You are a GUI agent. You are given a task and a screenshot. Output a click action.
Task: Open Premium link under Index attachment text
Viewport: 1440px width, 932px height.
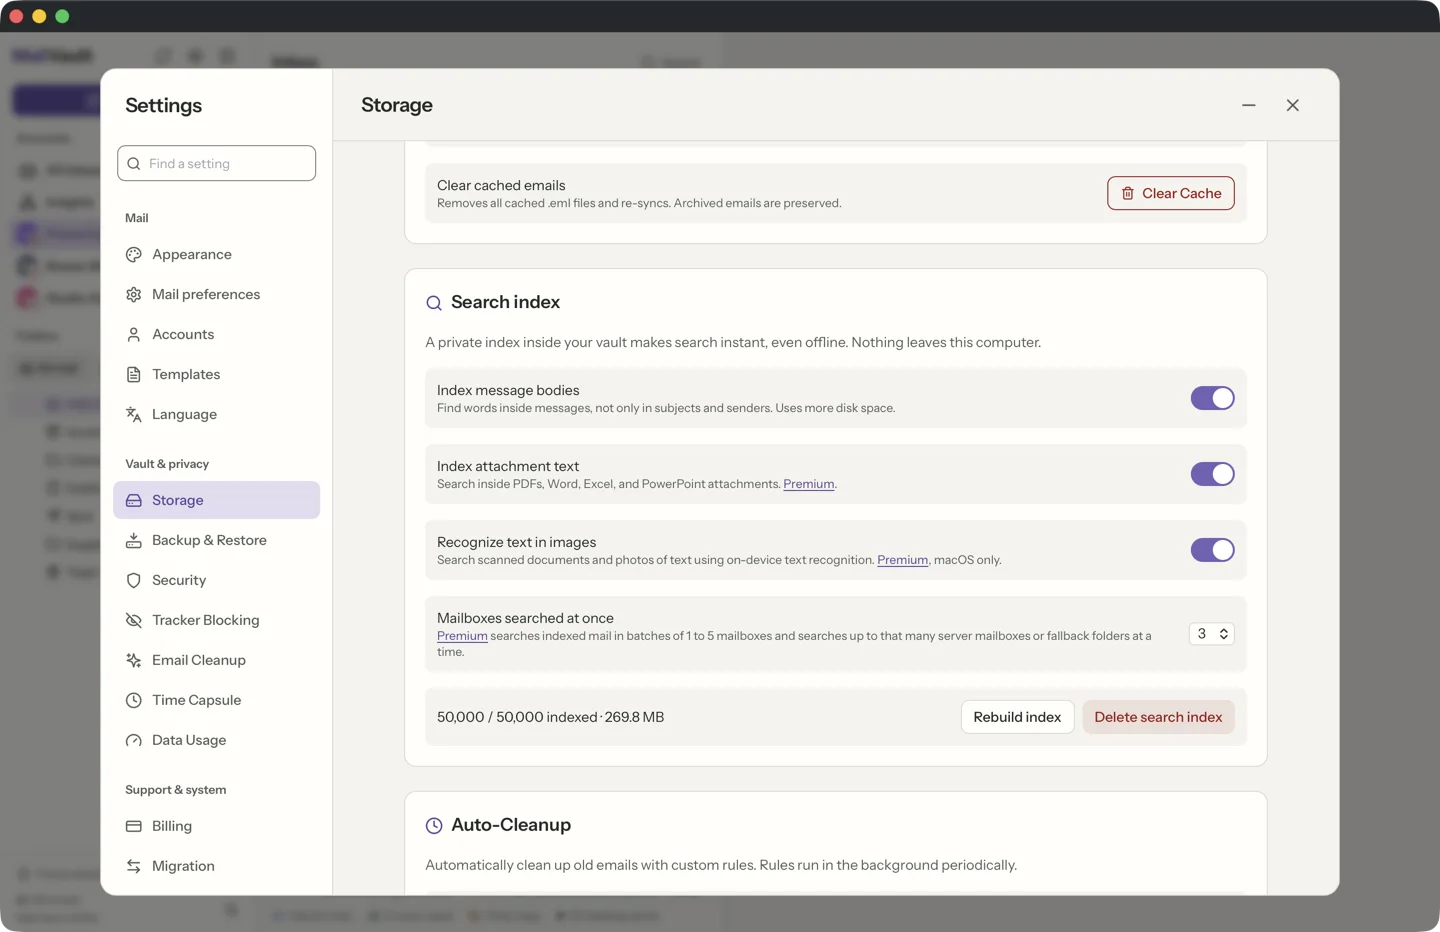808,484
